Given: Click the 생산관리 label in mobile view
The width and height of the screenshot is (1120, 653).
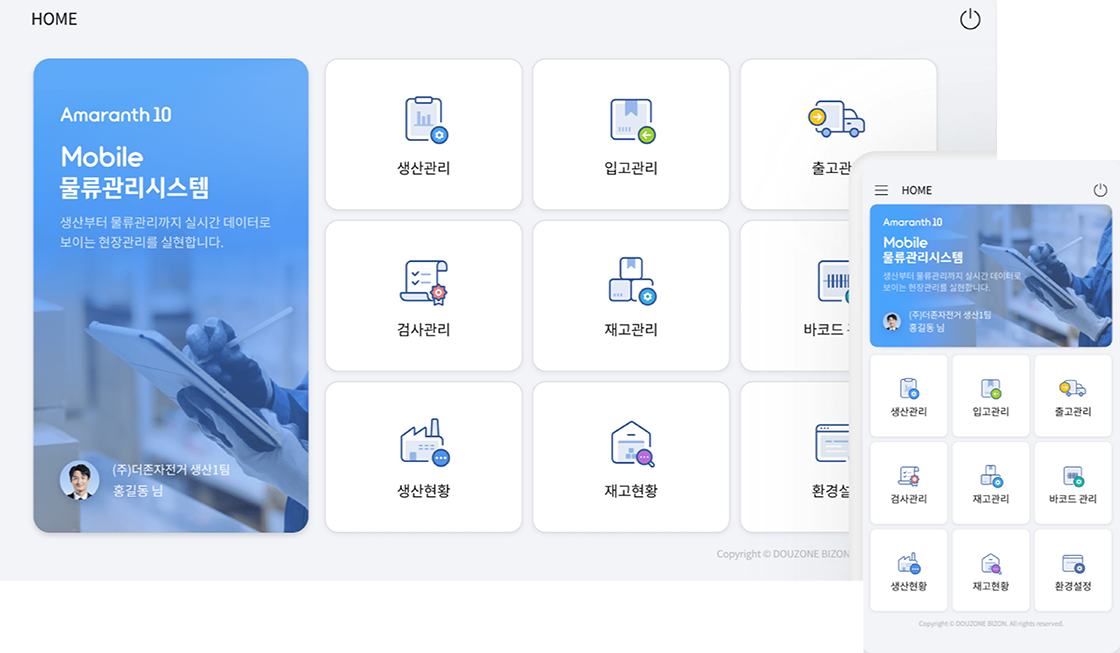Looking at the screenshot, I should (909, 412).
